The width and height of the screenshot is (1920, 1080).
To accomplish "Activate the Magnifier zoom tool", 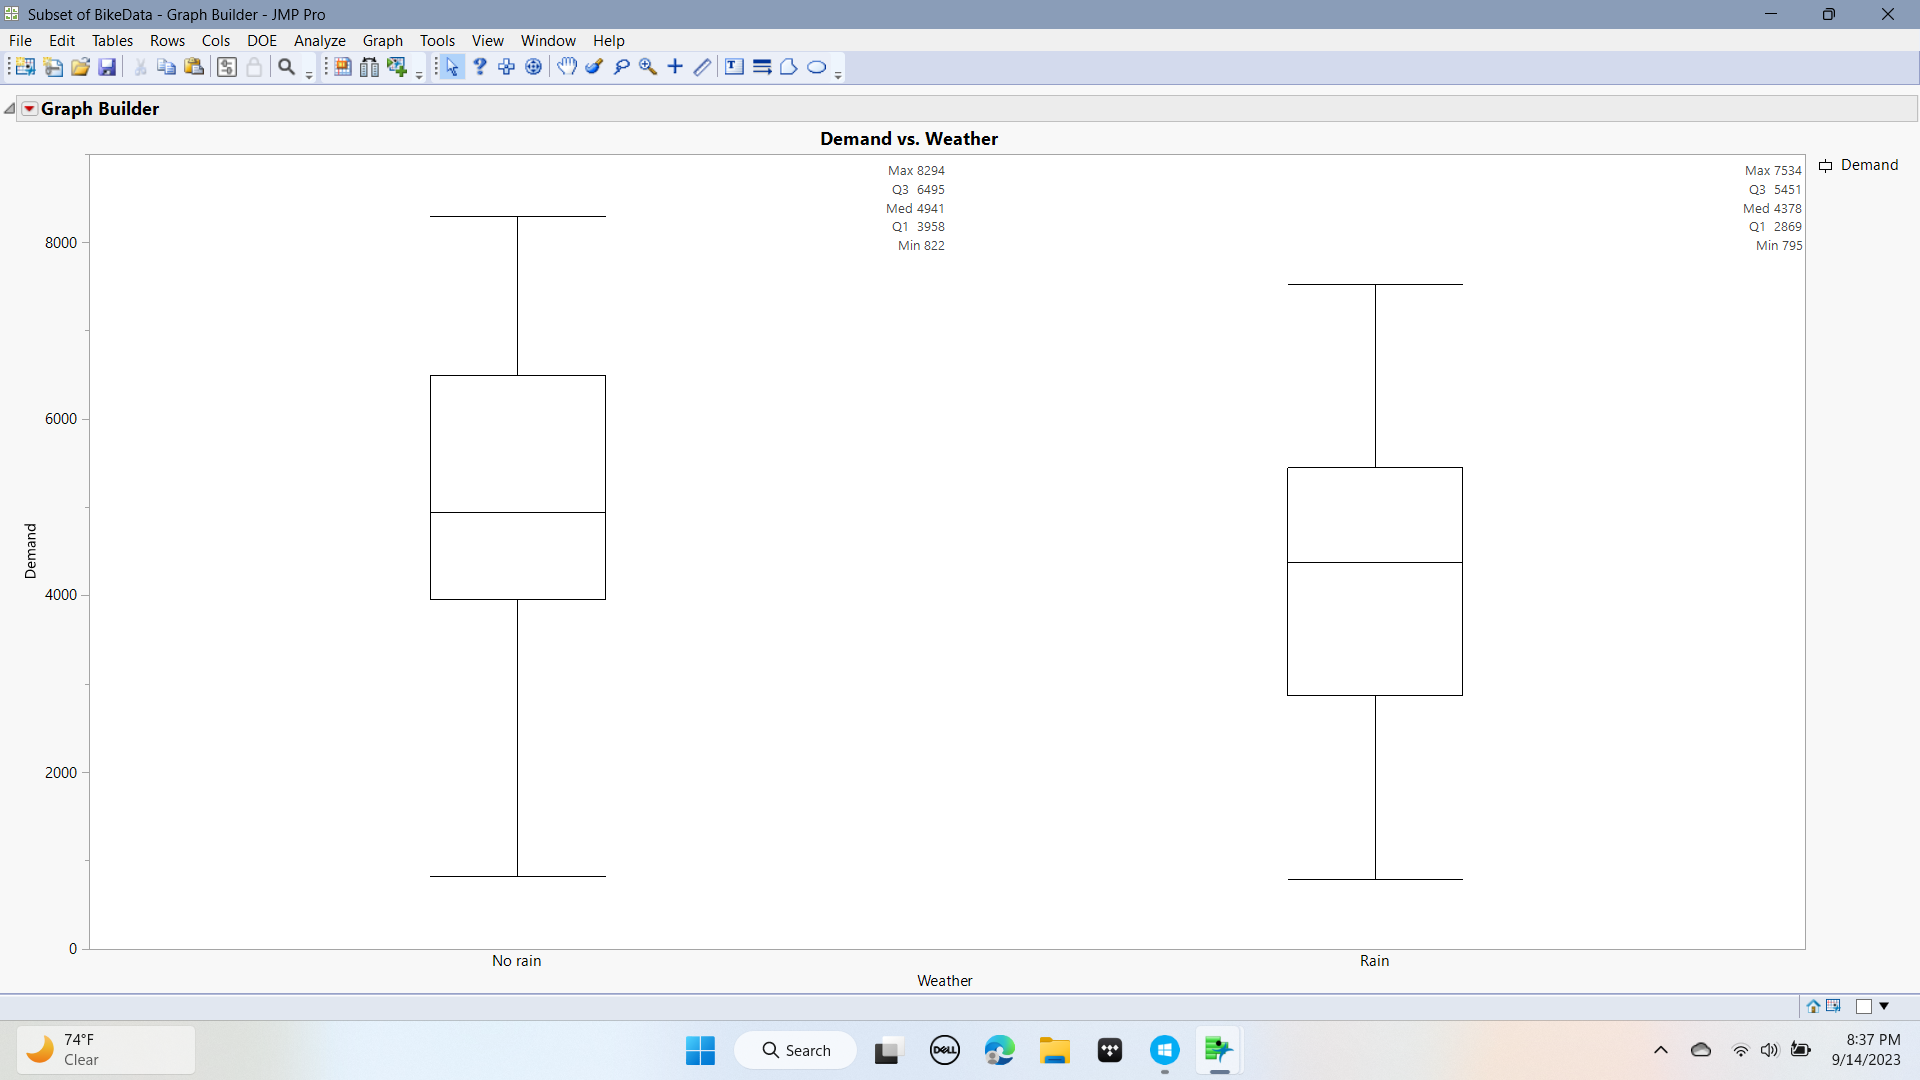I will tap(648, 67).
